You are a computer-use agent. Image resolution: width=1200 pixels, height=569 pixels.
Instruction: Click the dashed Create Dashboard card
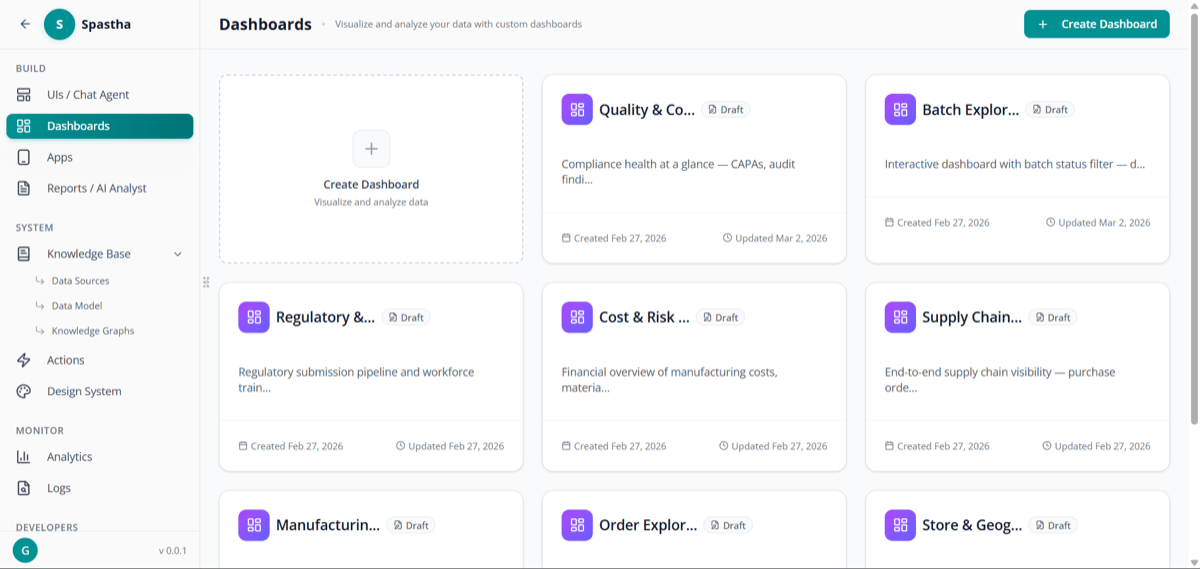coord(371,169)
